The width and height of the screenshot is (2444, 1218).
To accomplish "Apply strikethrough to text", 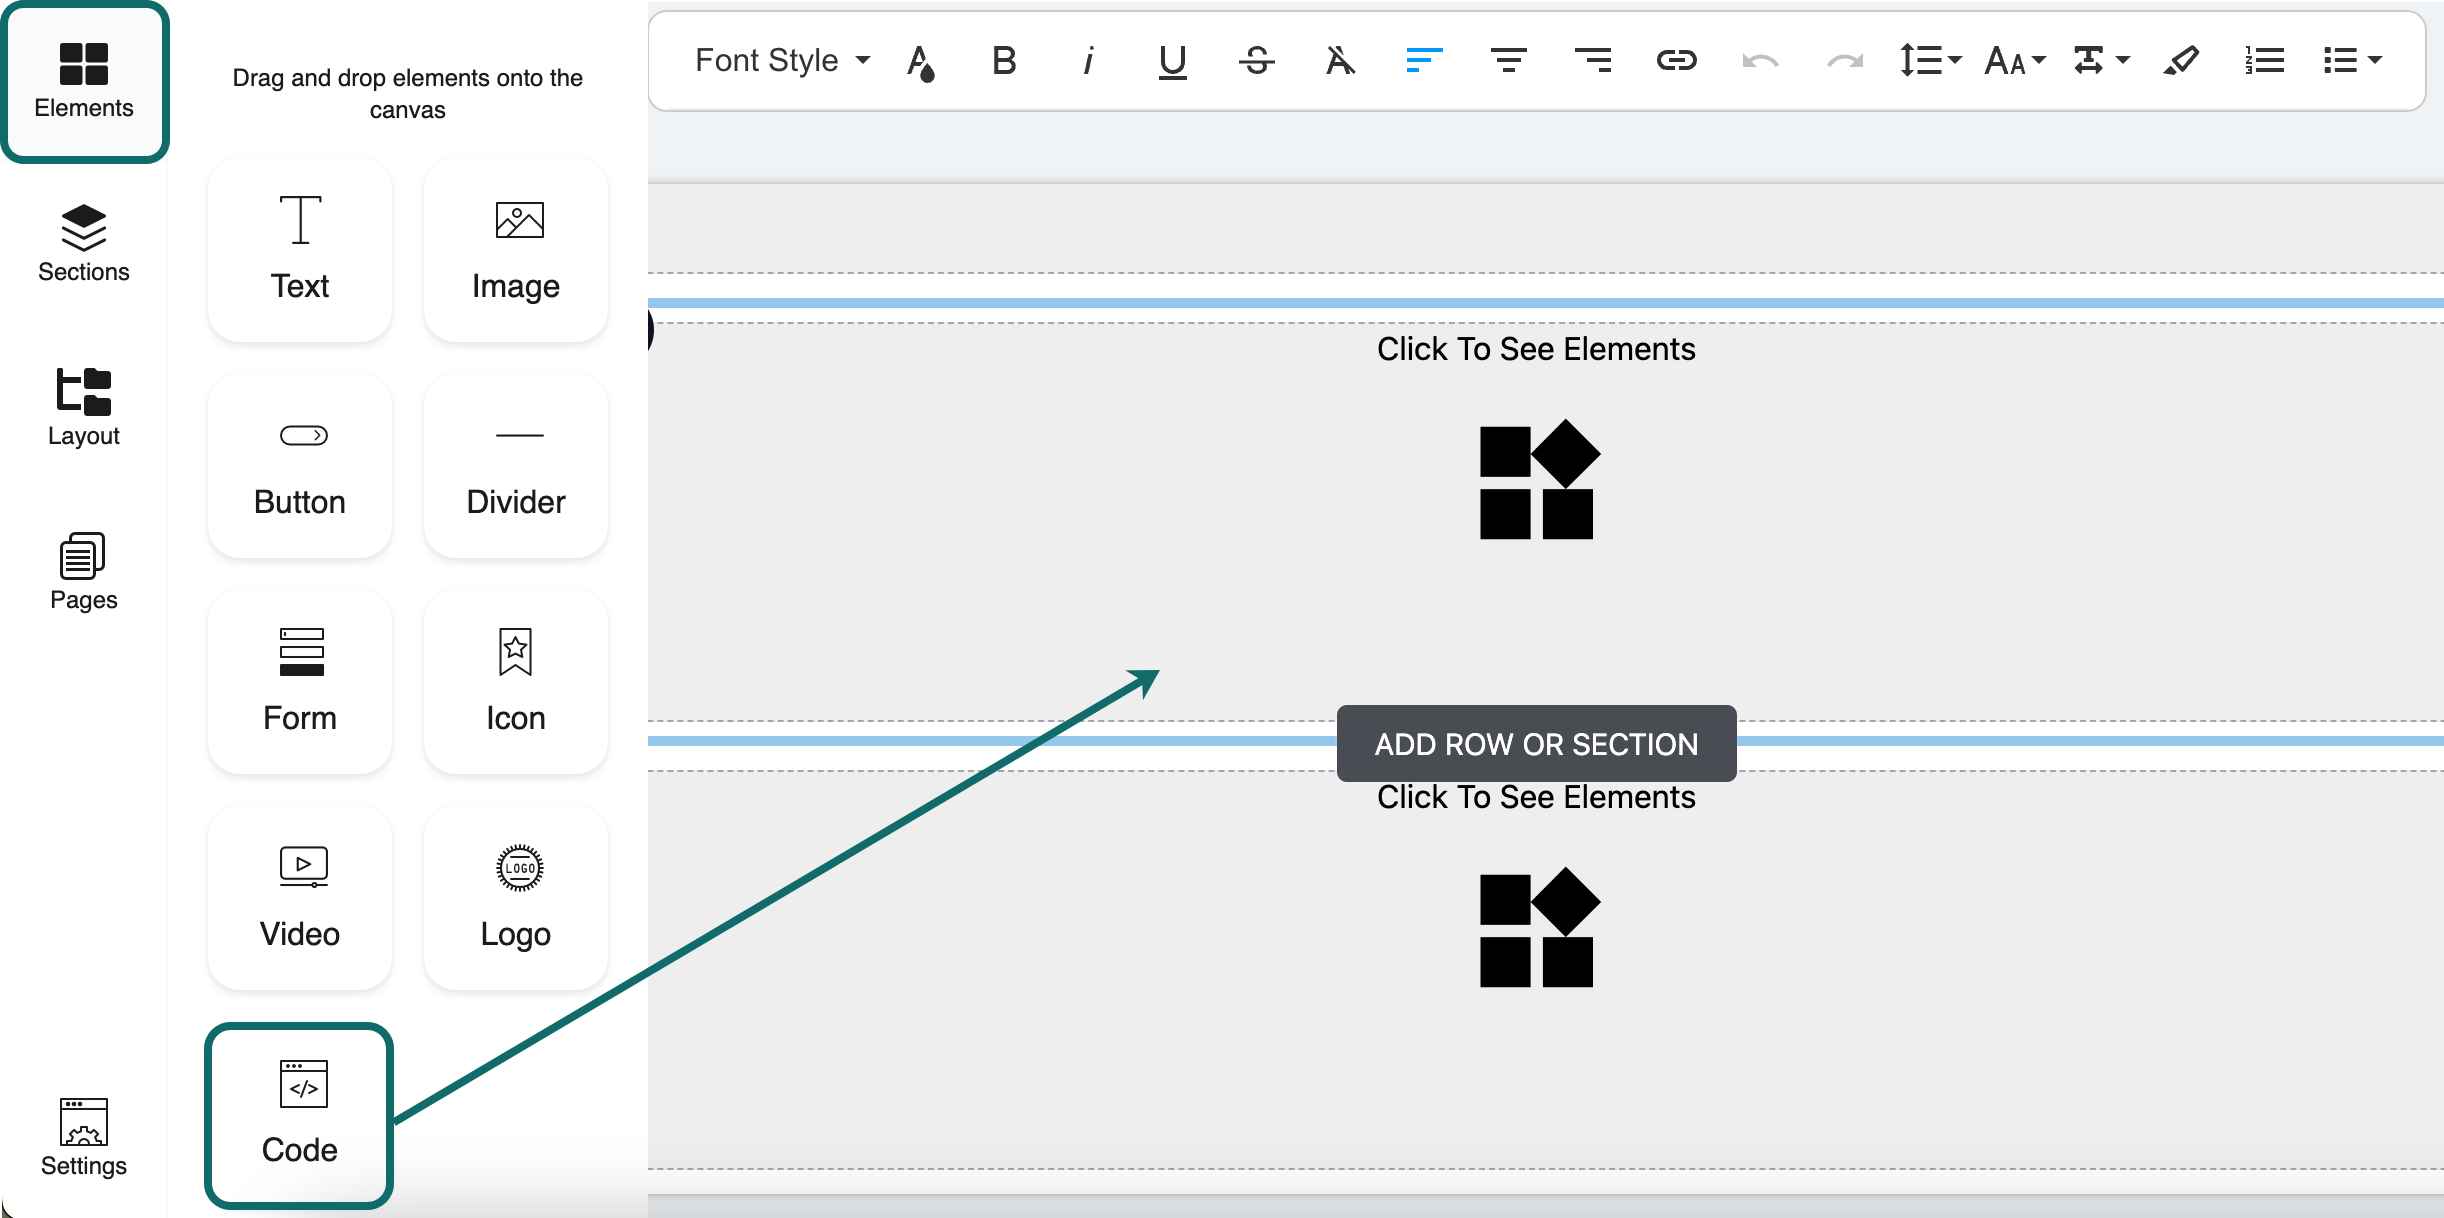I will [x=1256, y=61].
